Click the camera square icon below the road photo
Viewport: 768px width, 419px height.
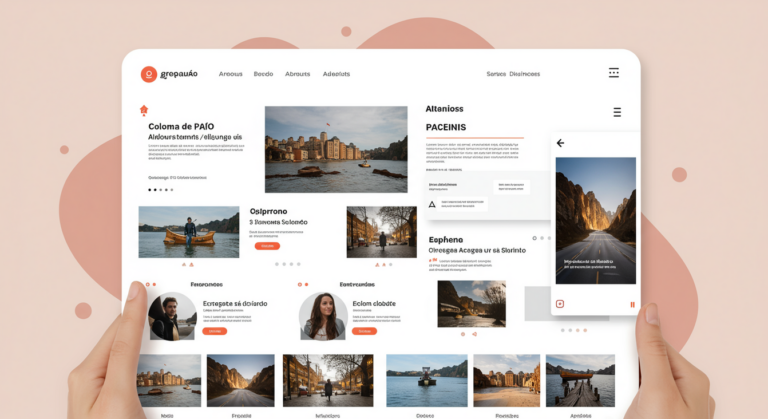coord(560,304)
